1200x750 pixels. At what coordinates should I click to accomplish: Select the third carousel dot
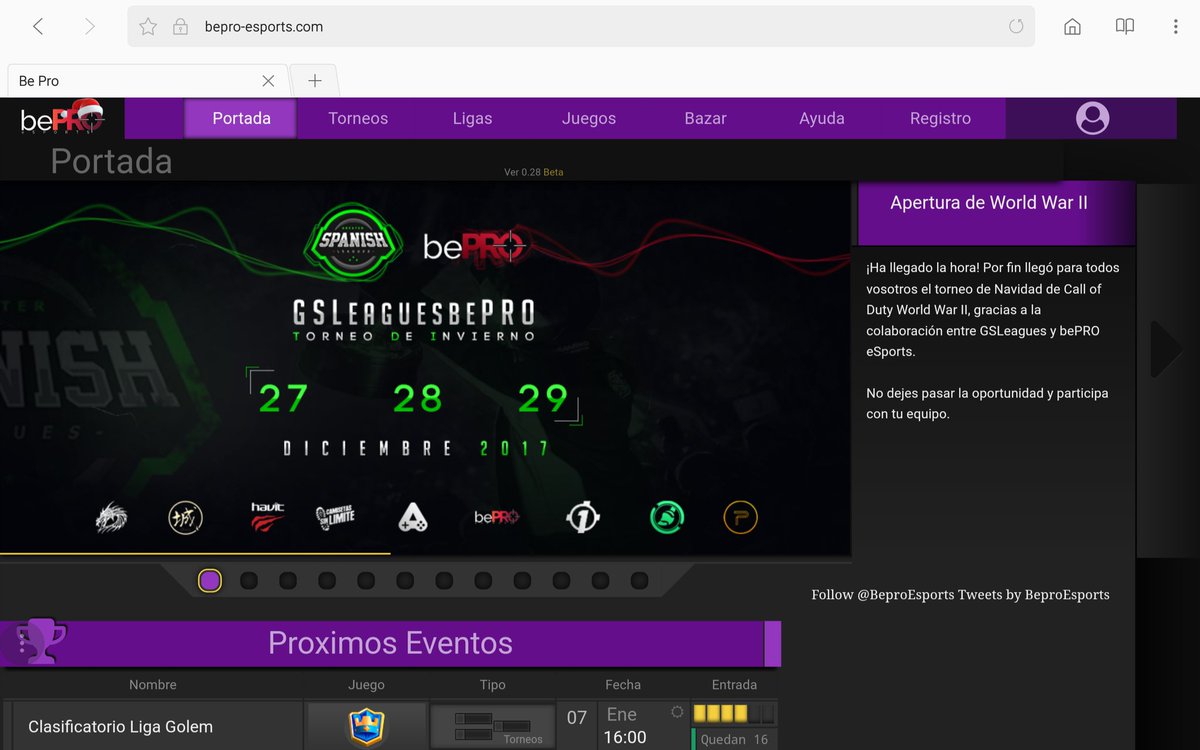coord(288,581)
